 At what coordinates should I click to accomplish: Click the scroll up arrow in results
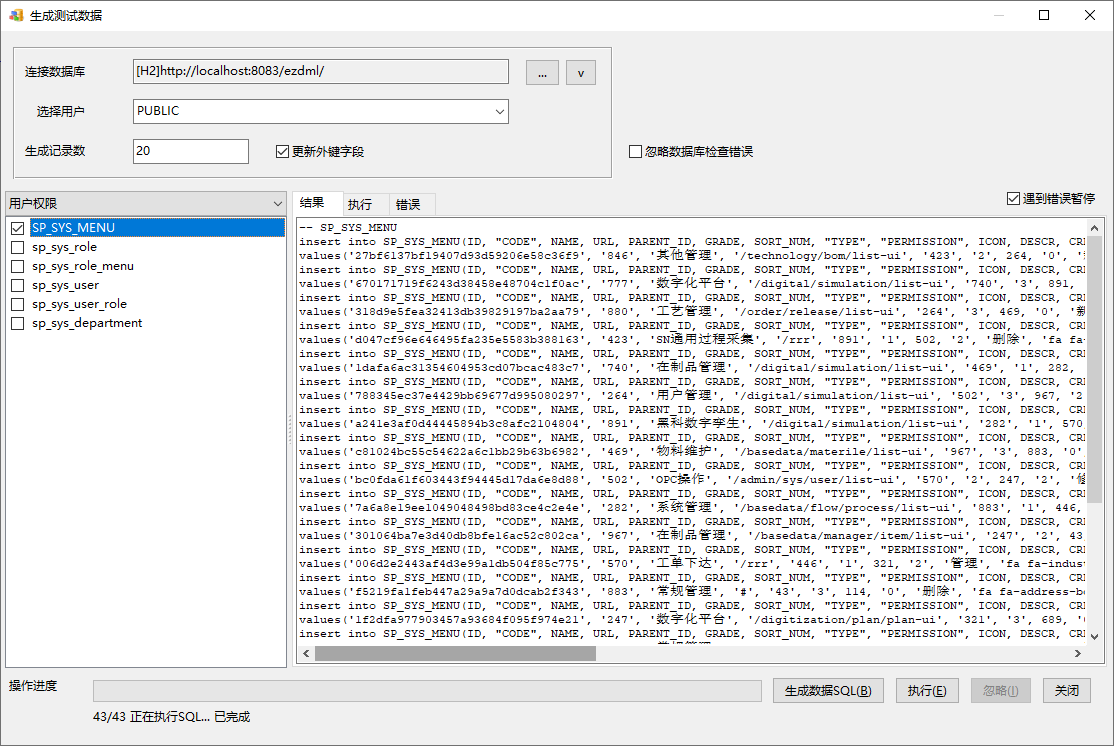click(1094, 228)
